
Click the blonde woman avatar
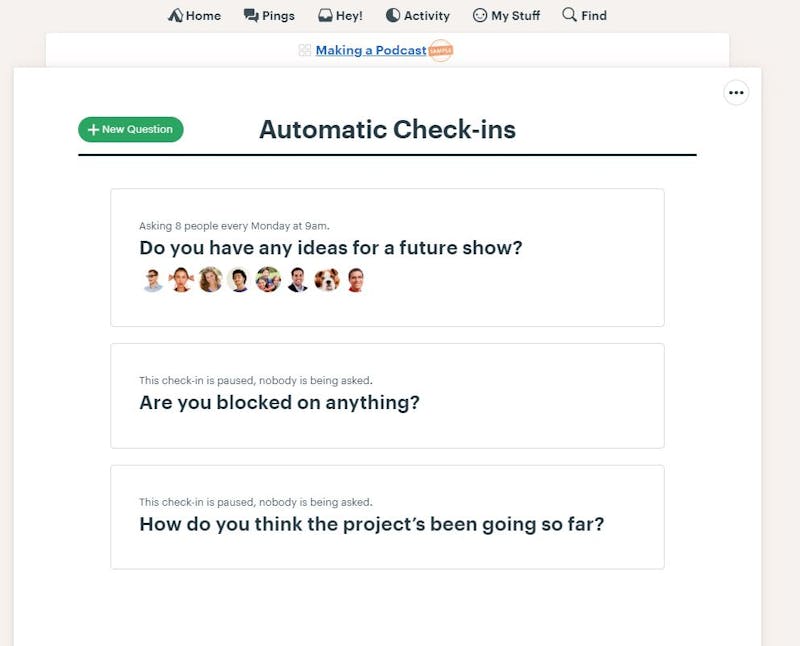[210, 280]
